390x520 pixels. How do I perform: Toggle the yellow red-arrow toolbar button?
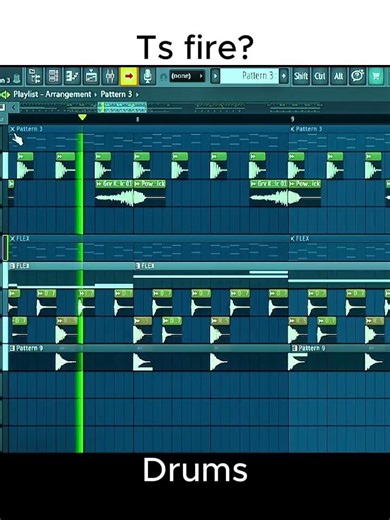[x=129, y=76]
